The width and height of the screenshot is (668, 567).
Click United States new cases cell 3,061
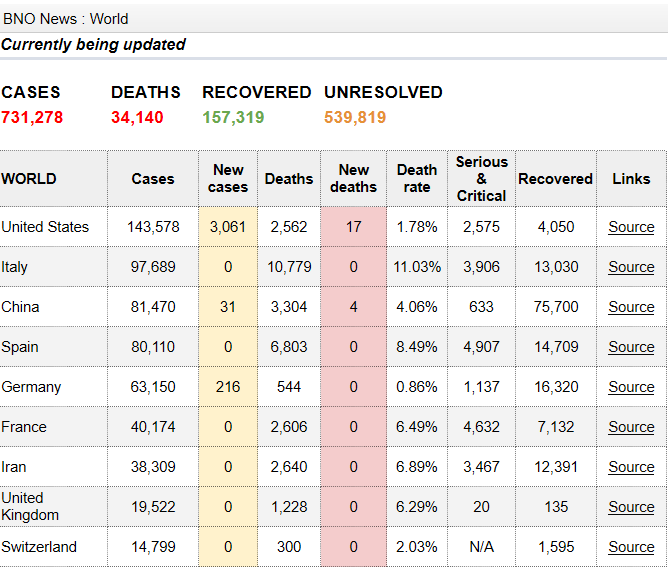(x=228, y=227)
